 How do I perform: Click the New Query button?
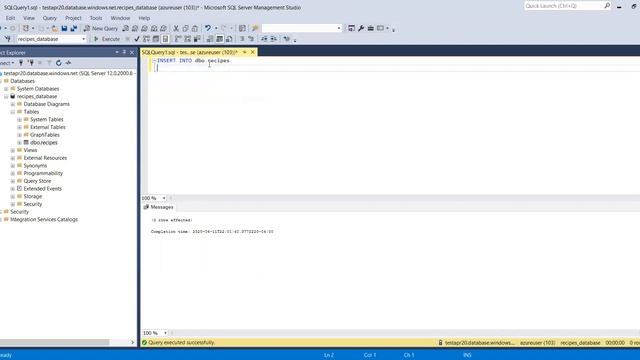click(x=100, y=28)
